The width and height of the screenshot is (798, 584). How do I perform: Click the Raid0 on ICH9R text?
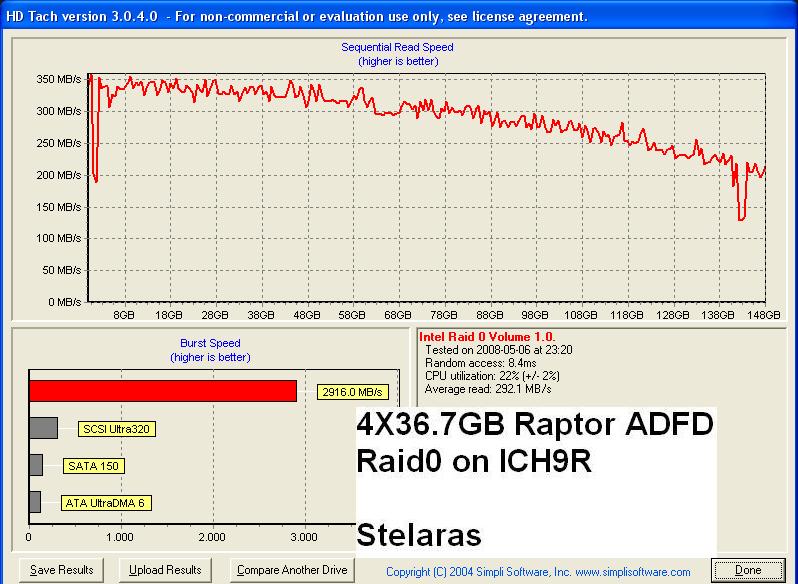pyautogui.click(x=474, y=461)
